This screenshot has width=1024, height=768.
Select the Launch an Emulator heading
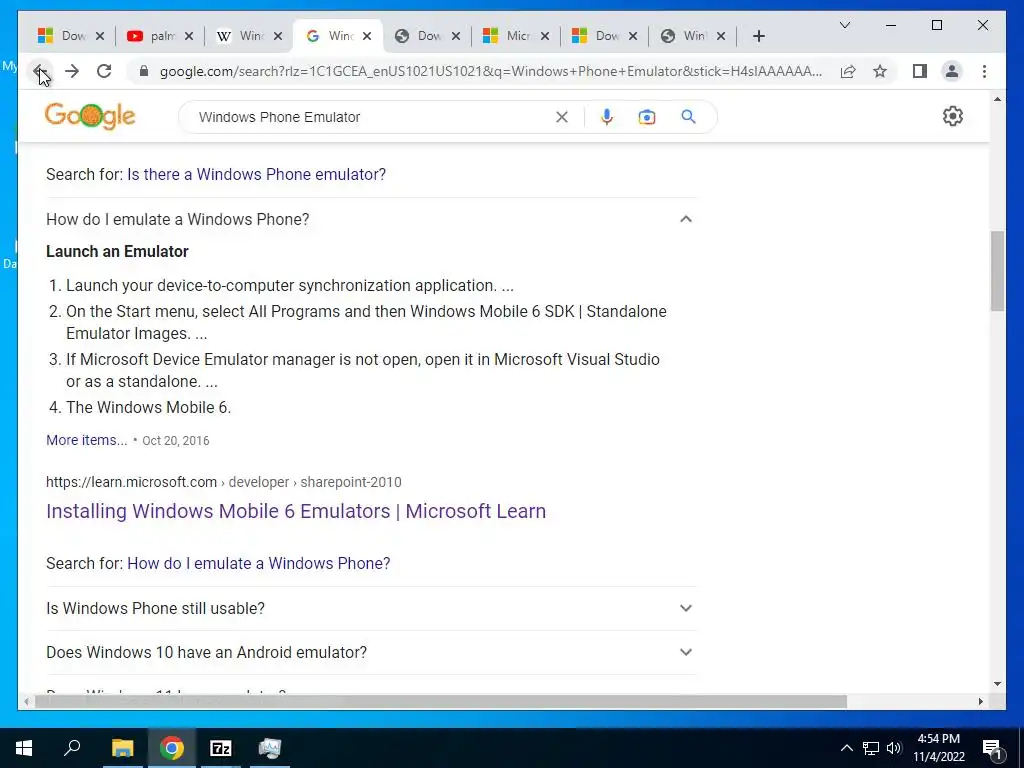point(117,251)
